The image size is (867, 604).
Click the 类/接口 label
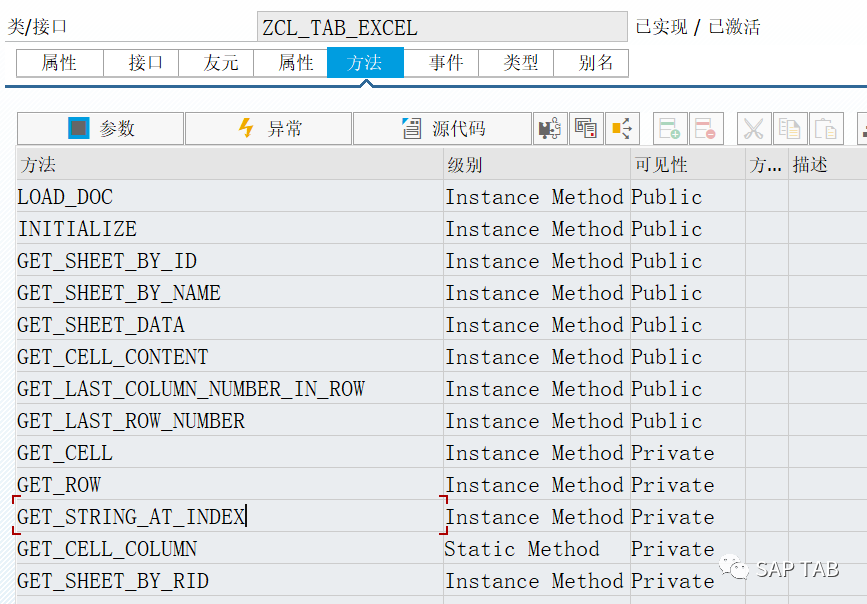pyautogui.click(x=37, y=27)
